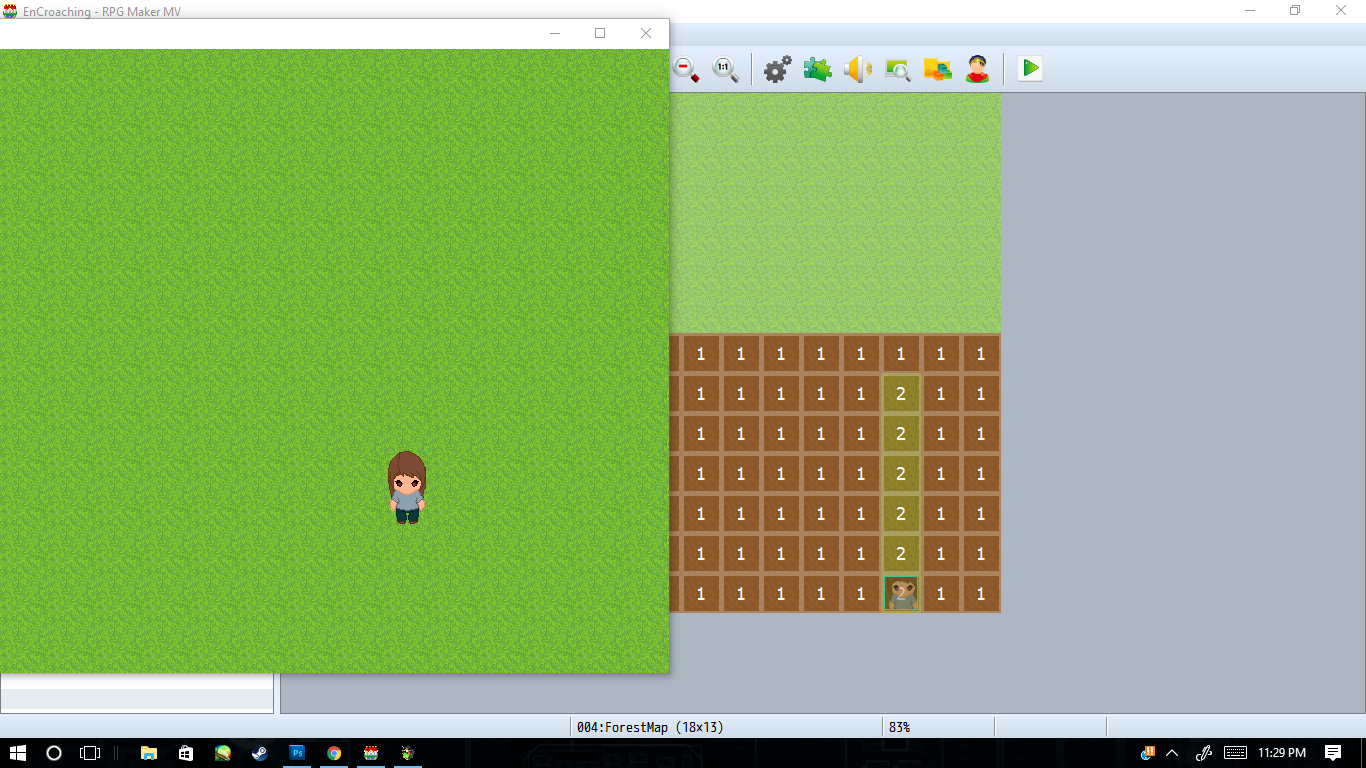
Task: Select the topmost region 2 tile
Action: coord(901,393)
